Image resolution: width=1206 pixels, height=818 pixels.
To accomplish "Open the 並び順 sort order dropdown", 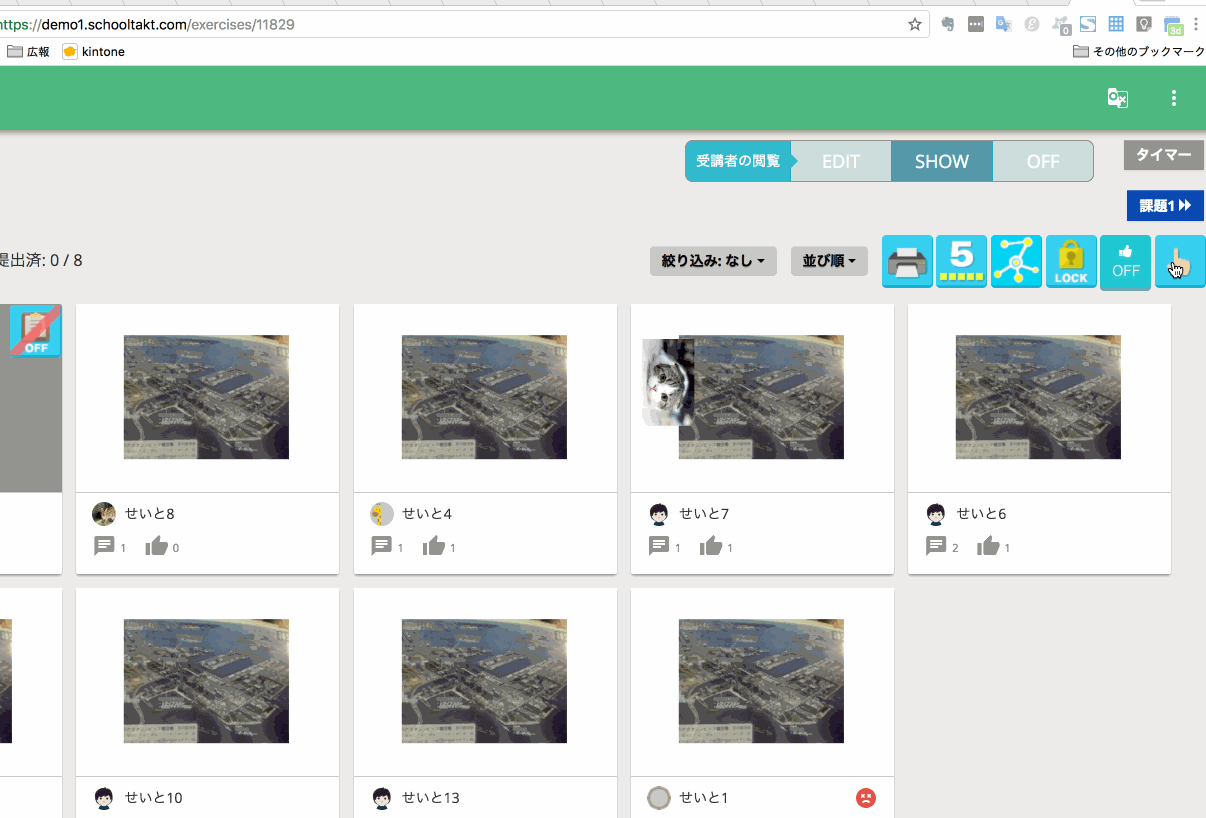I will pyautogui.click(x=829, y=261).
